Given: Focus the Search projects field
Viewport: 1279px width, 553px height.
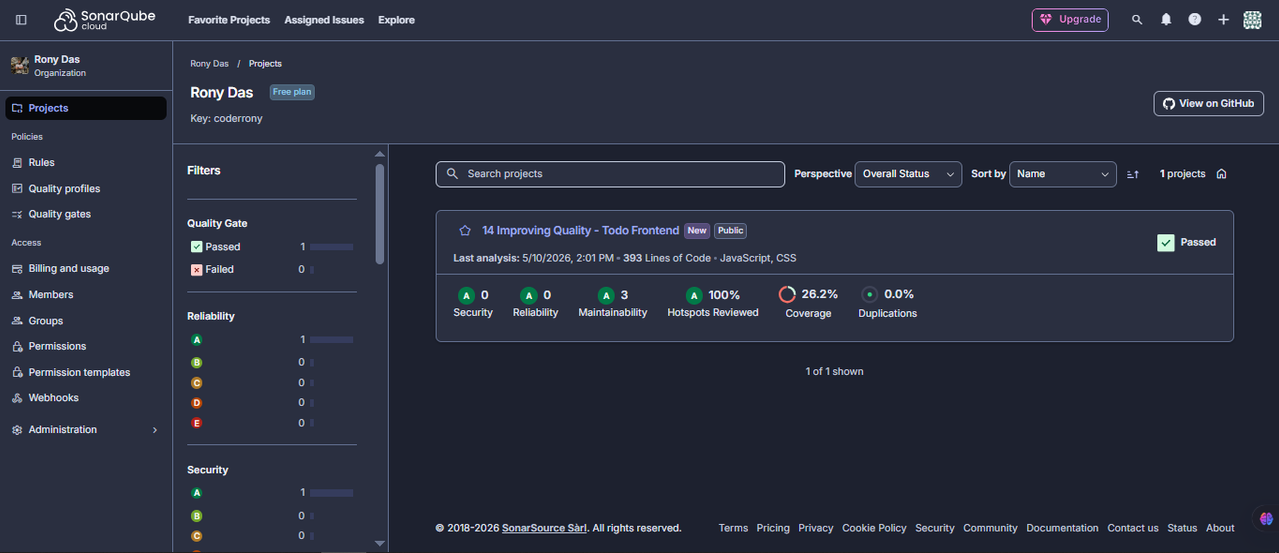Looking at the screenshot, I should tap(610, 174).
